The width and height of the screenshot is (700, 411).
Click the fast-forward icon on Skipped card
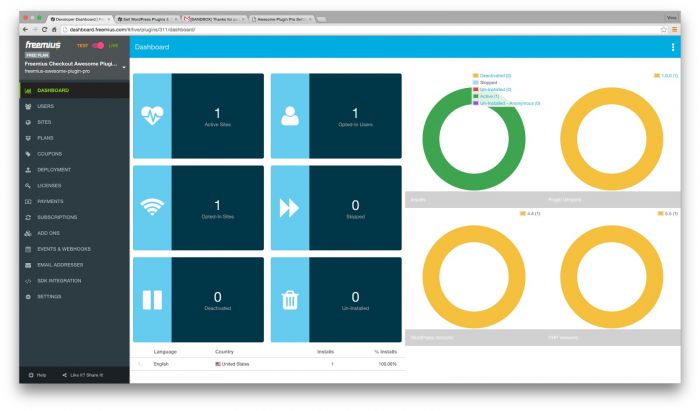pyautogui.click(x=289, y=208)
